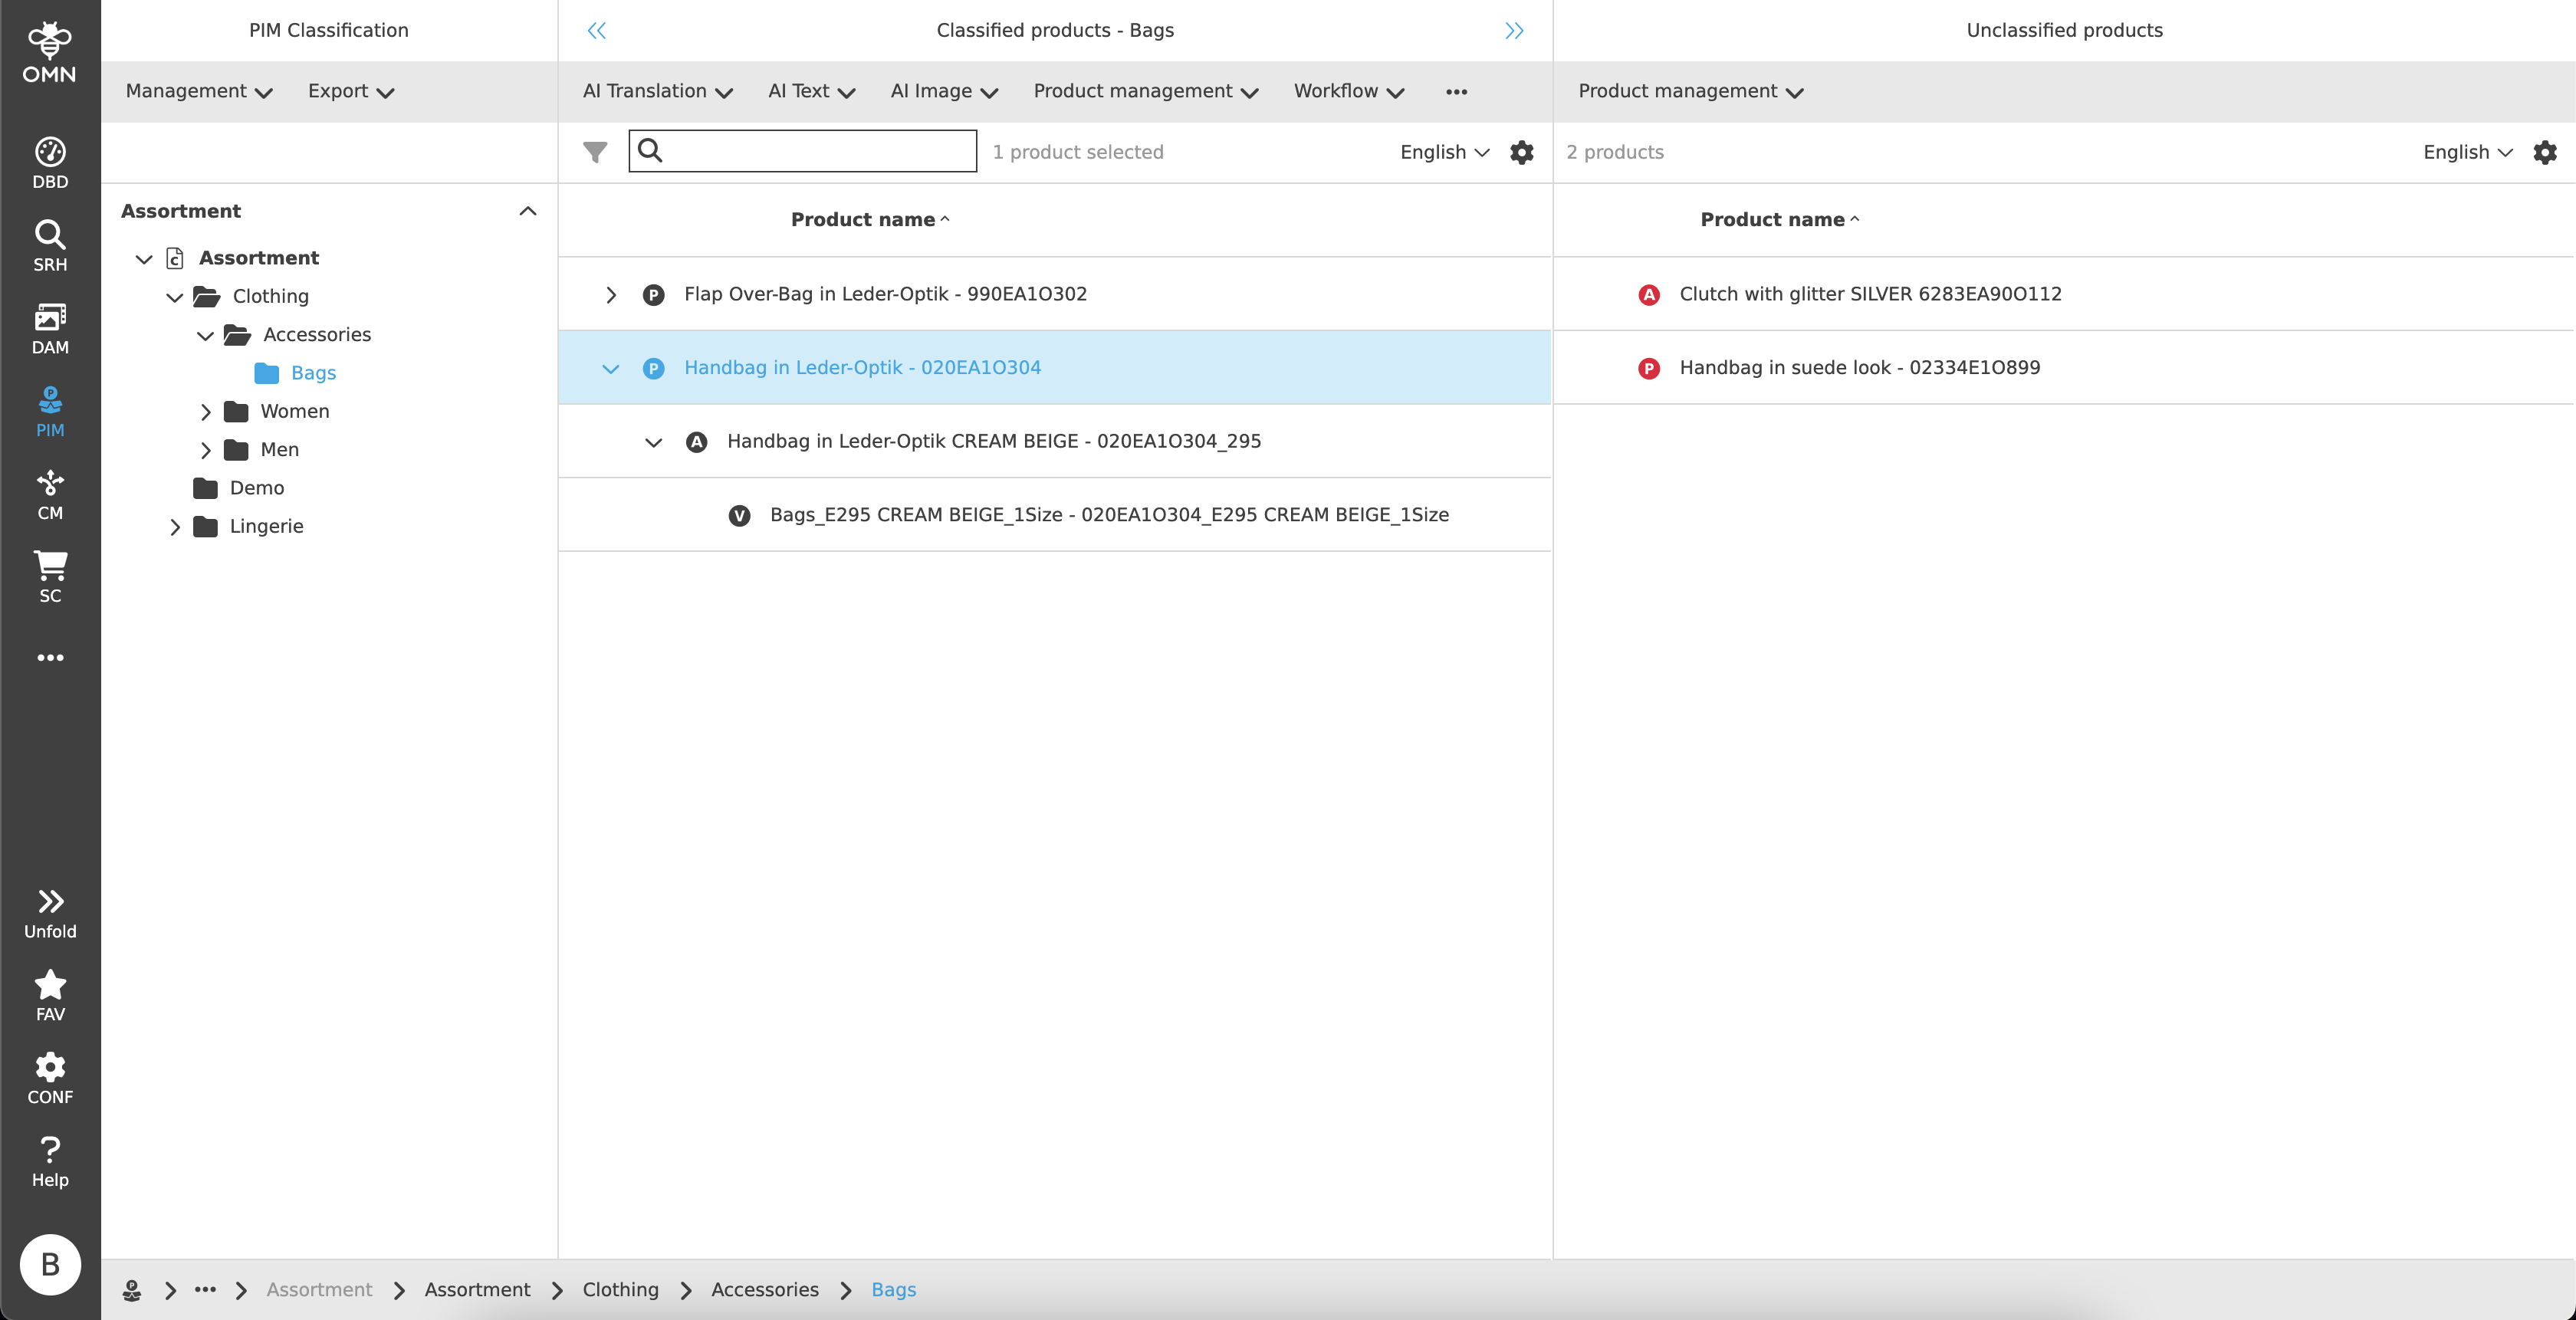Screen dimensions: 2576x1320
Task: Open the CM module in sidebar
Action: (50, 494)
